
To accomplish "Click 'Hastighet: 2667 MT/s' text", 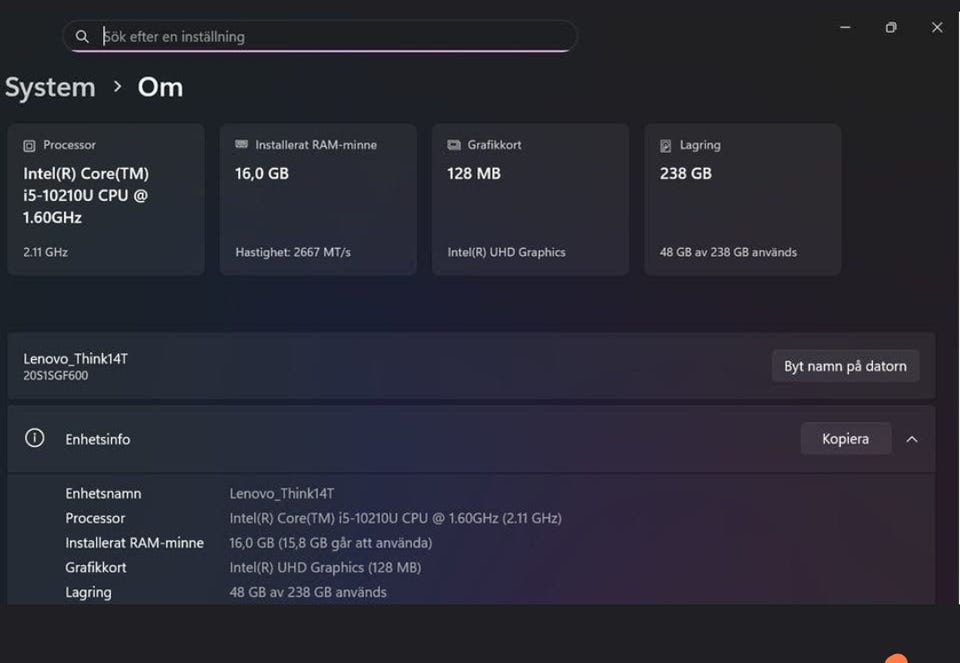I will pyautogui.click(x=293, y=252).
